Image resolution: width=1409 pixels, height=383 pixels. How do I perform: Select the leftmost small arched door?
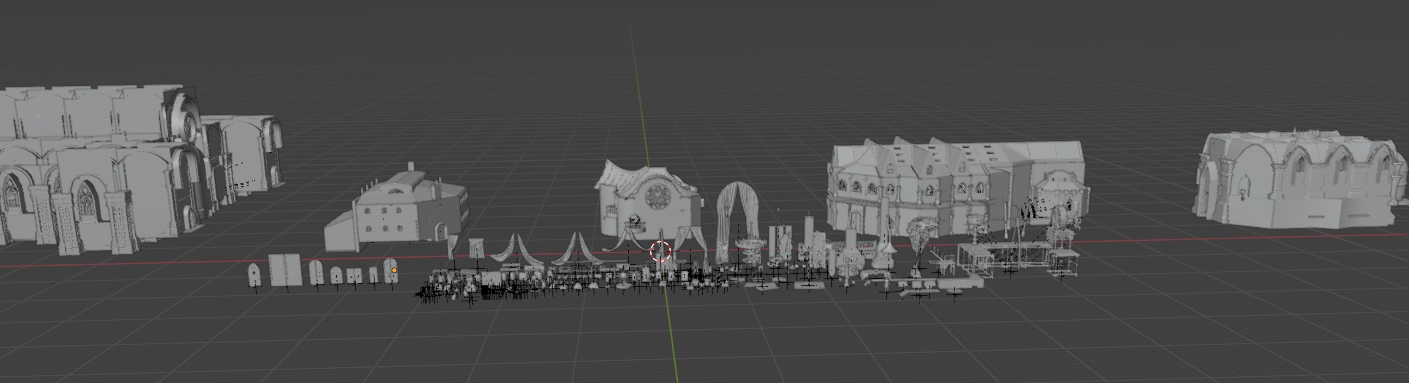tap(254, 275)
